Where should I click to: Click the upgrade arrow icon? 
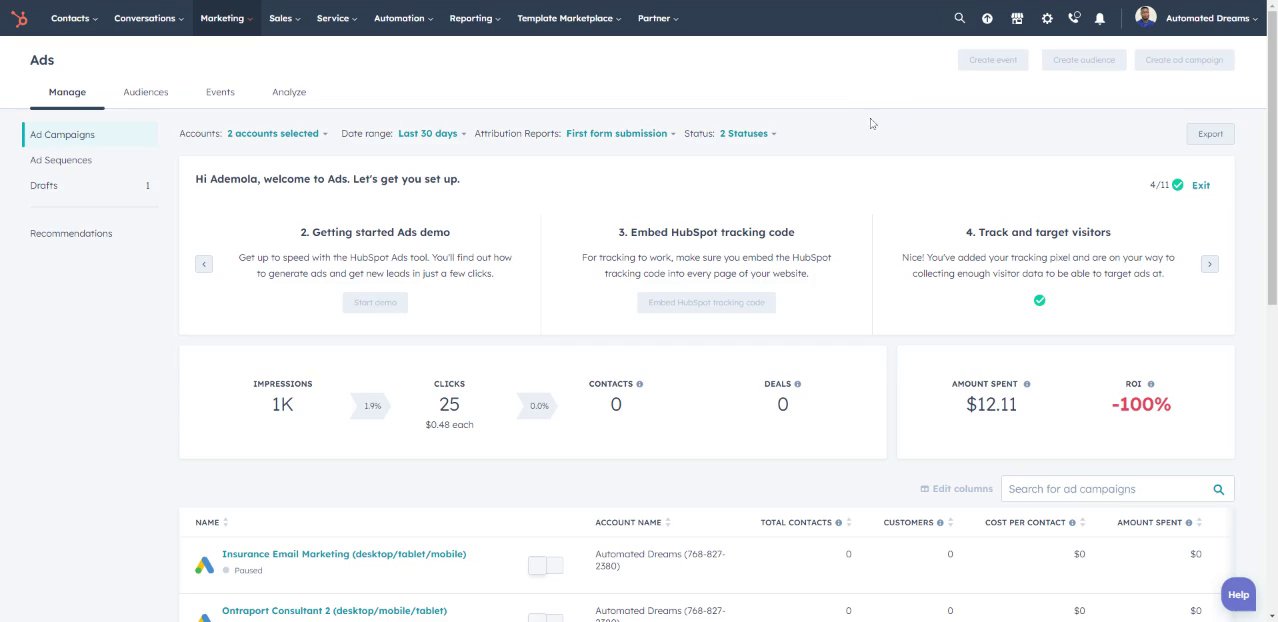[988, 18]
